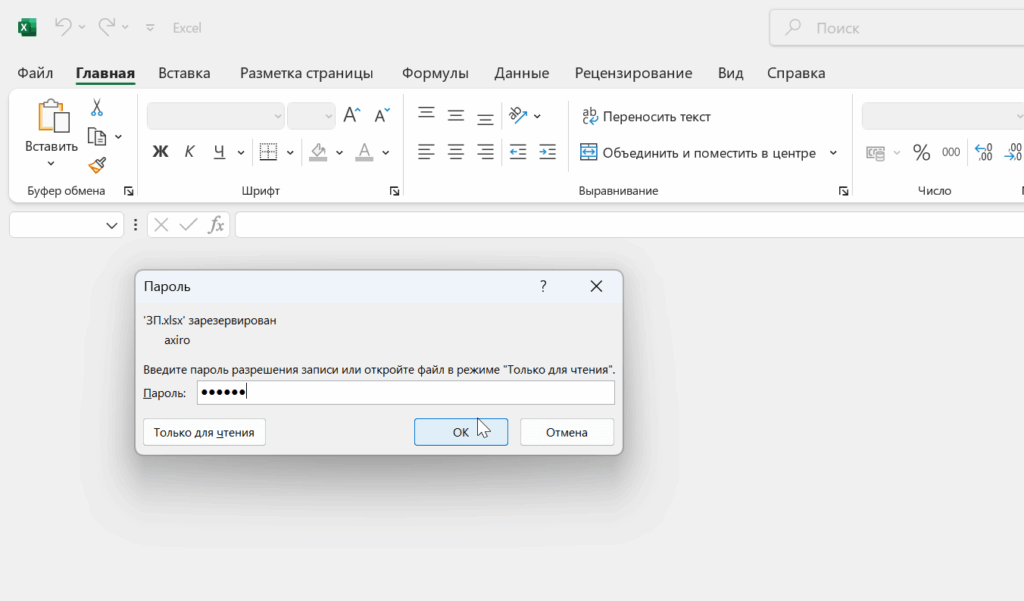Toggle underline Ч formatting
This screenshot has height=601, width=1024.
point(219,152)
